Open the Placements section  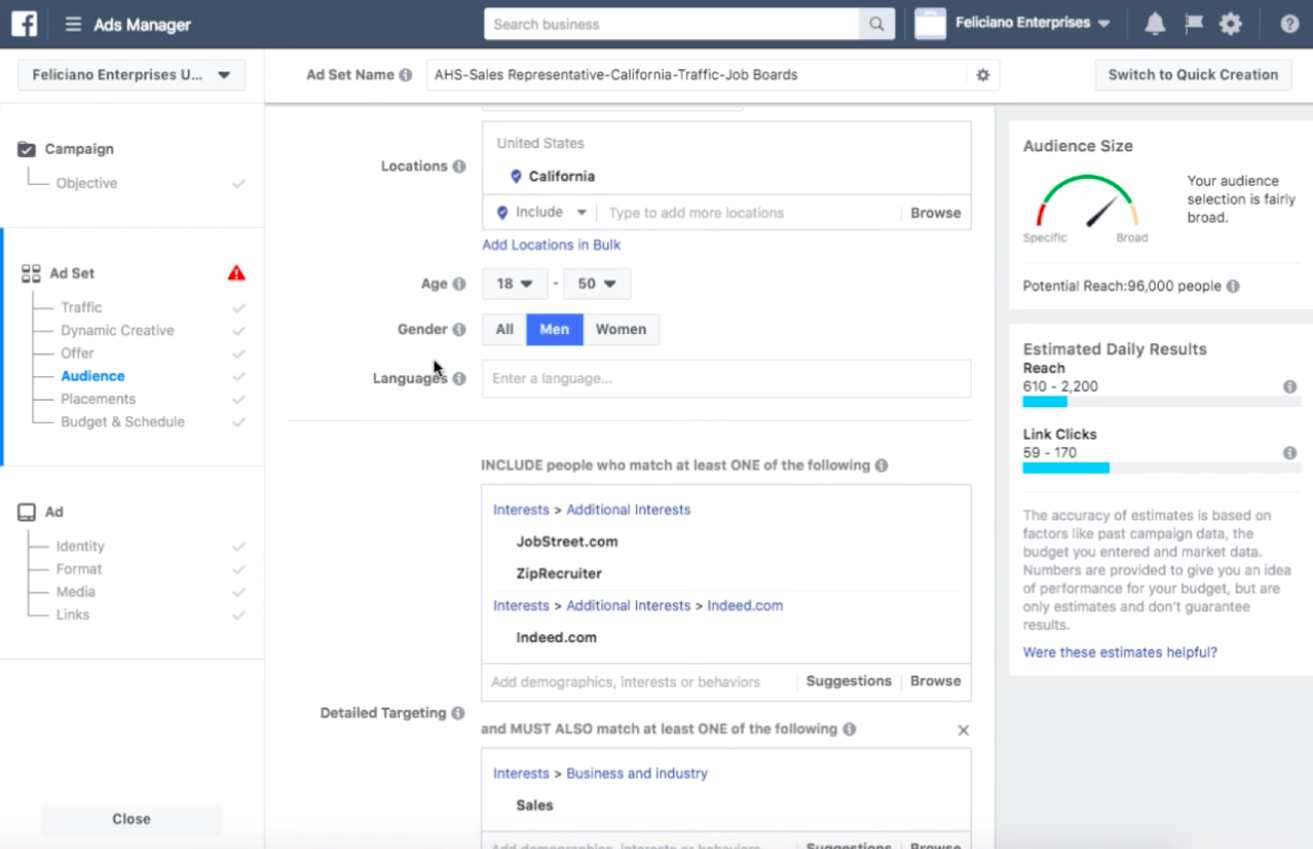(98, 399)
